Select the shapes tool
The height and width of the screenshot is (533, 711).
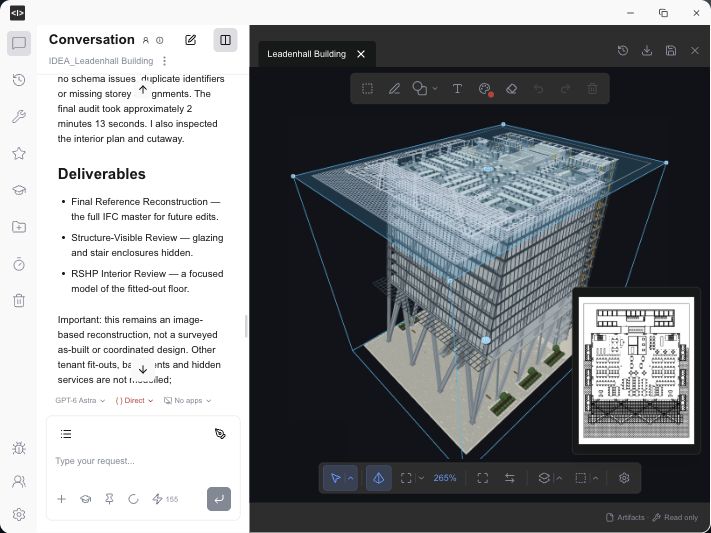(x=419, y=88)
